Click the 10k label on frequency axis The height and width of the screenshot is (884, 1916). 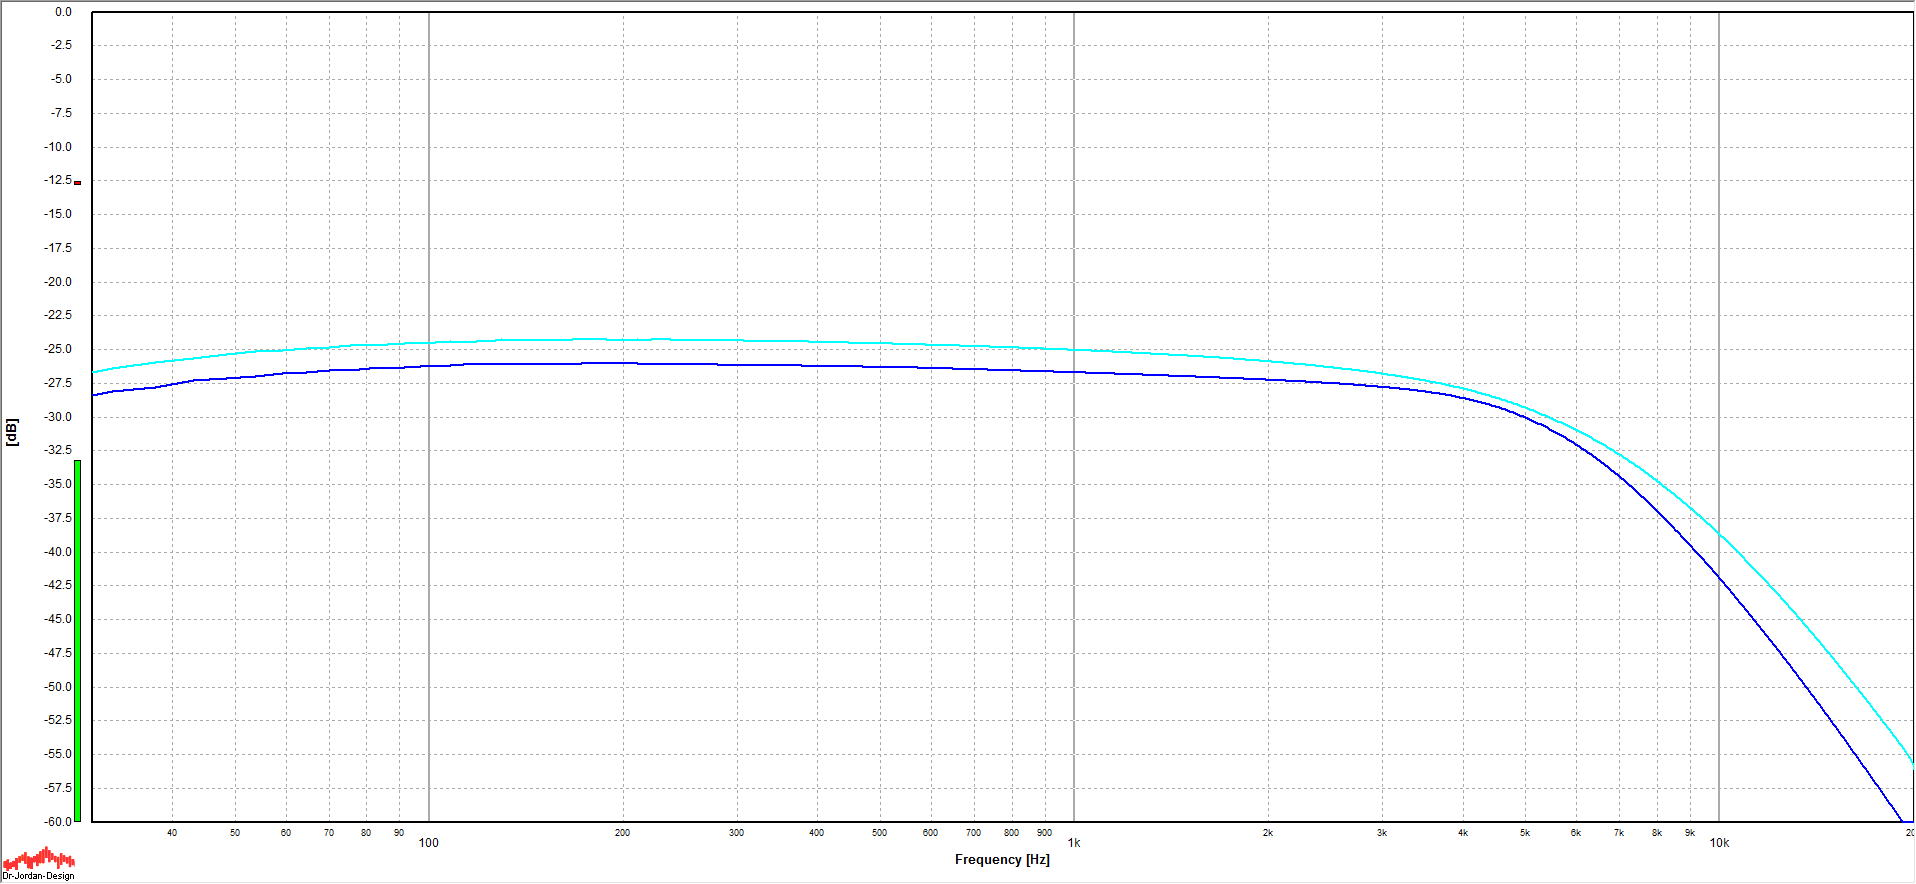(1719, 843)
